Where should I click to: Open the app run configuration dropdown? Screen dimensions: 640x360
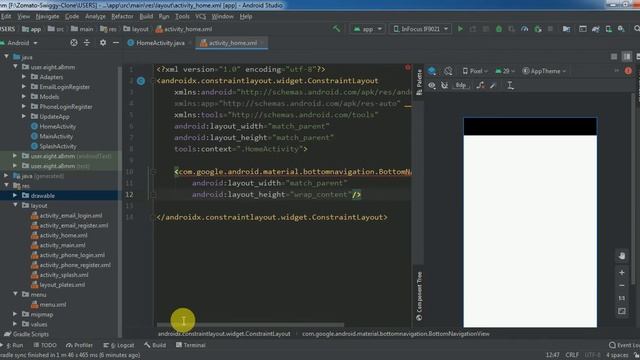[368, 29]
